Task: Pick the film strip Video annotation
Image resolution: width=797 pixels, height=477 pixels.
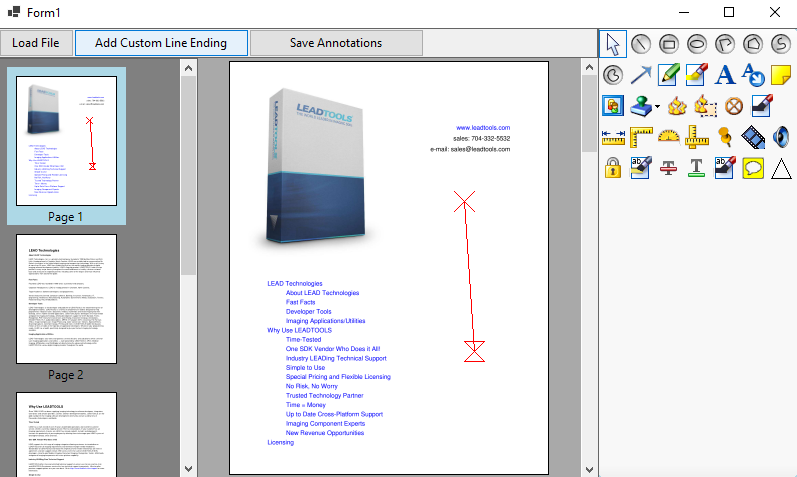Action: pos(753,137)
